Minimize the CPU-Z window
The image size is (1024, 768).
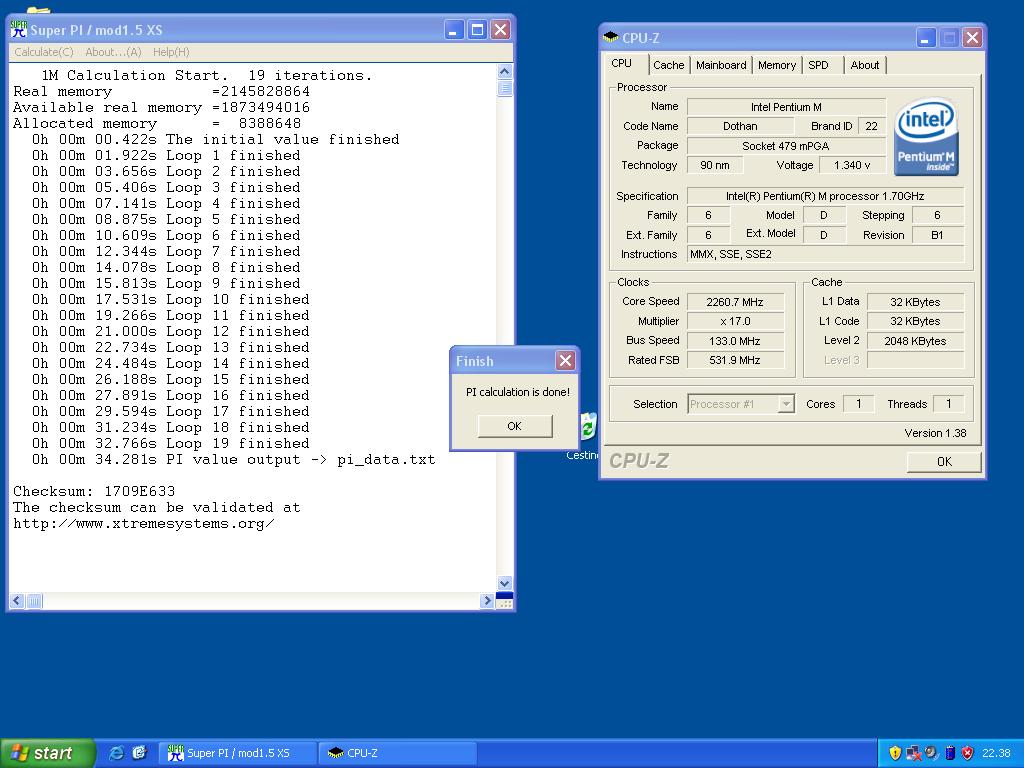[925, 38]
